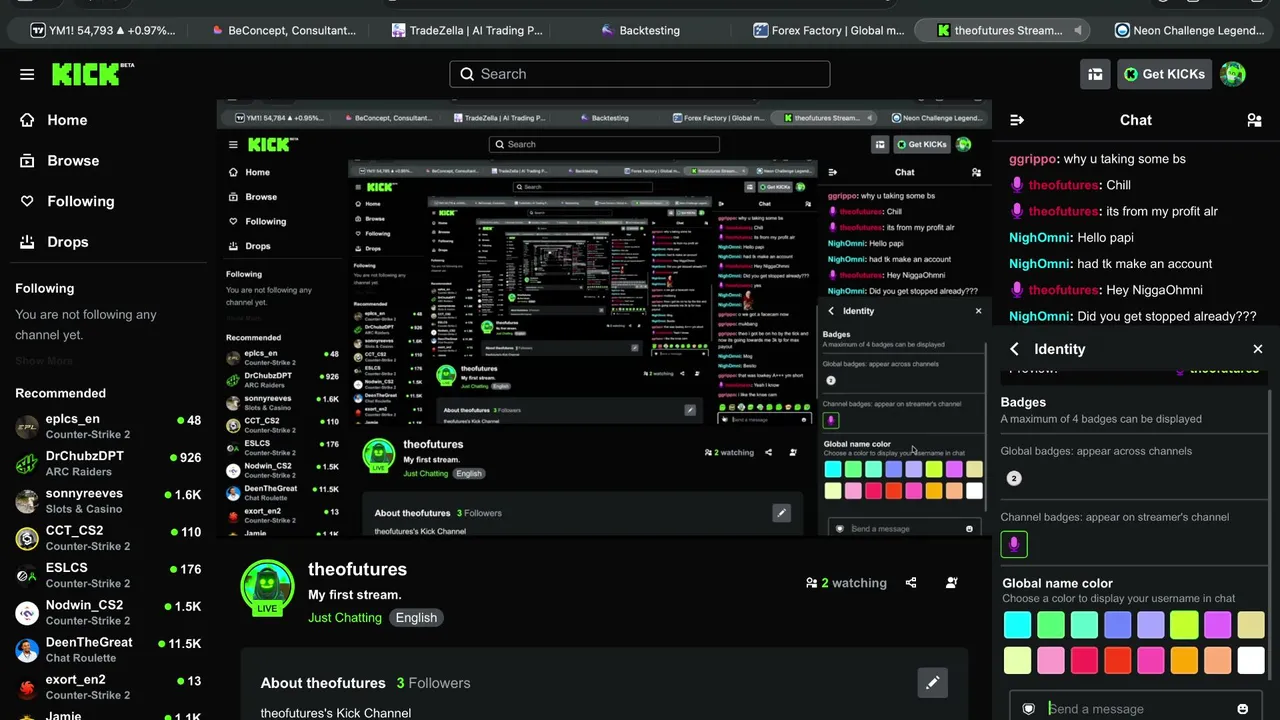Mute the theofutures Stream browser tab

(1077, 31)
